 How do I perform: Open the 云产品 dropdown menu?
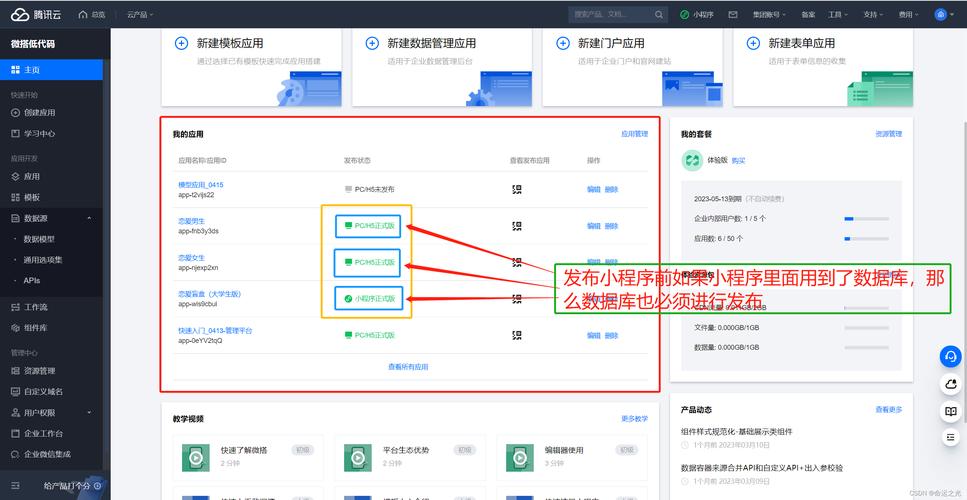144,15
